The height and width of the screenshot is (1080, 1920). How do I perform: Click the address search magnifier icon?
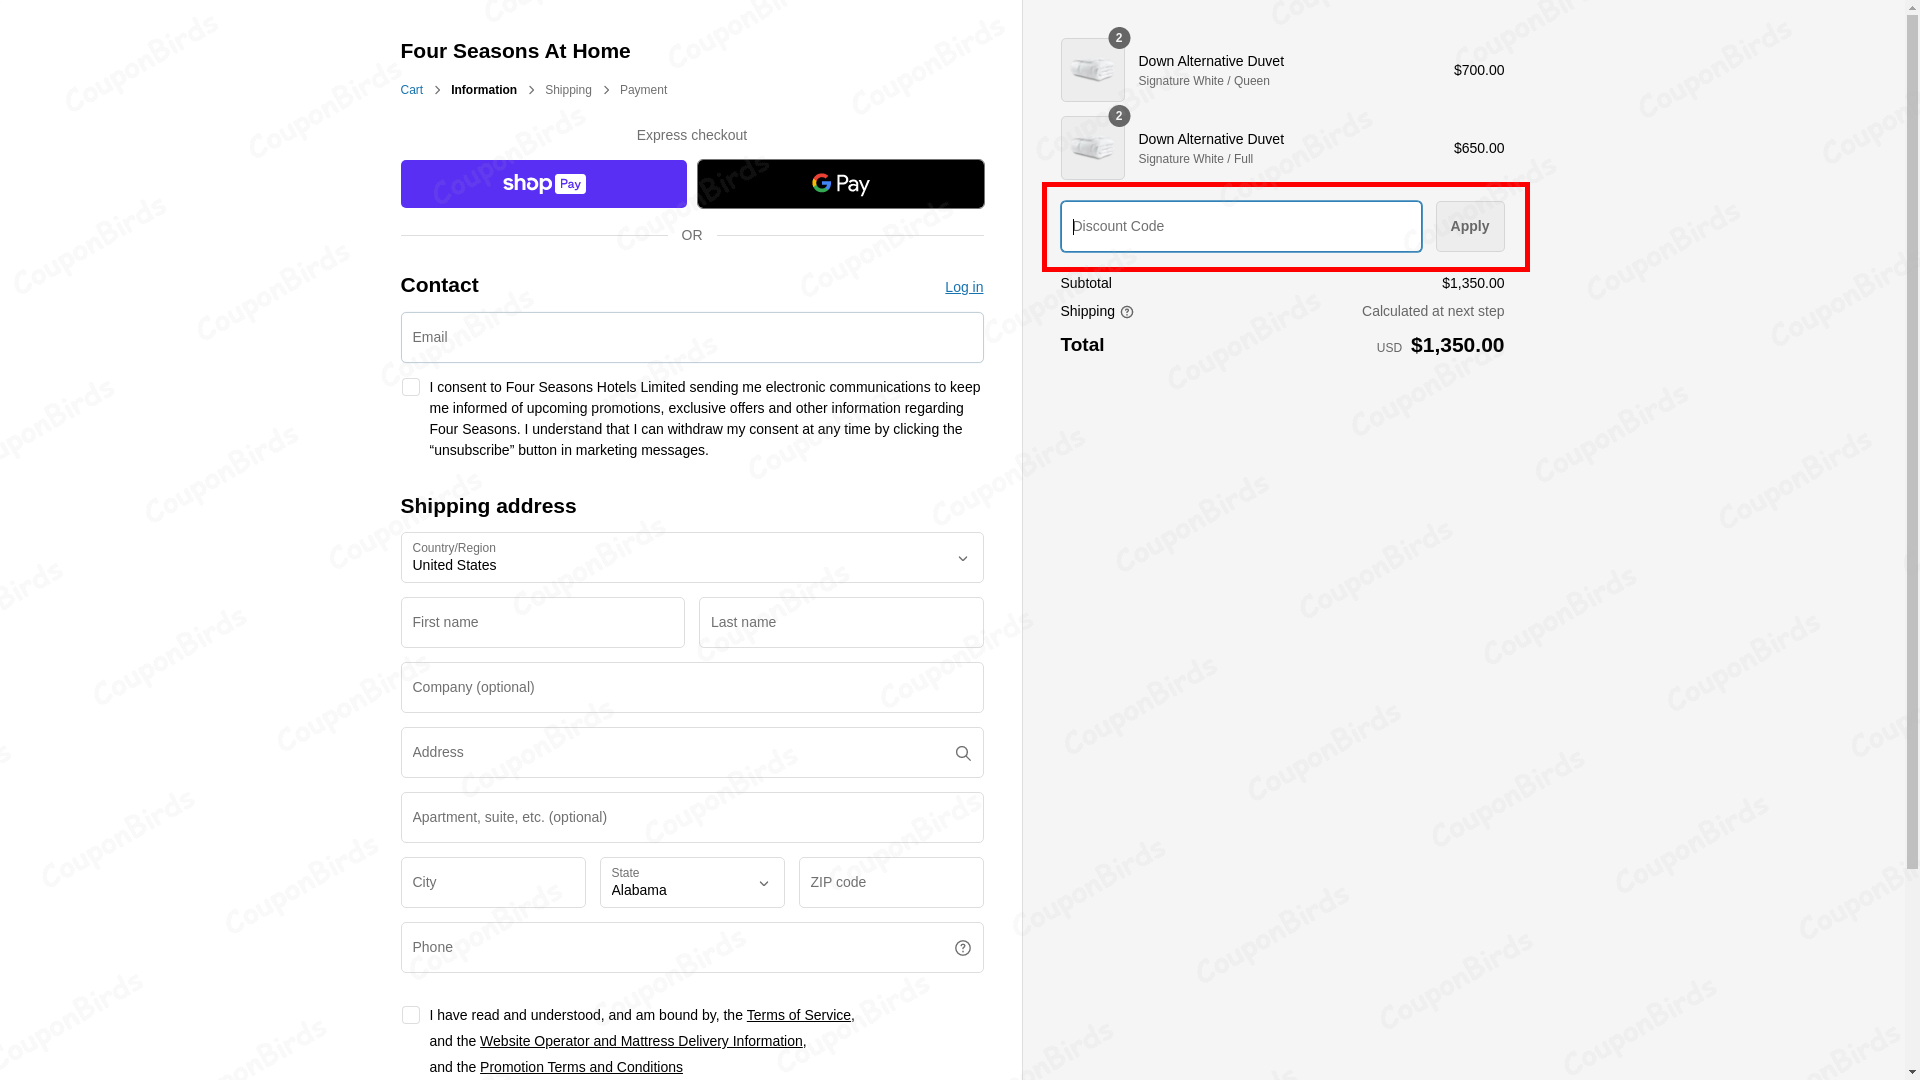point(962,753)
